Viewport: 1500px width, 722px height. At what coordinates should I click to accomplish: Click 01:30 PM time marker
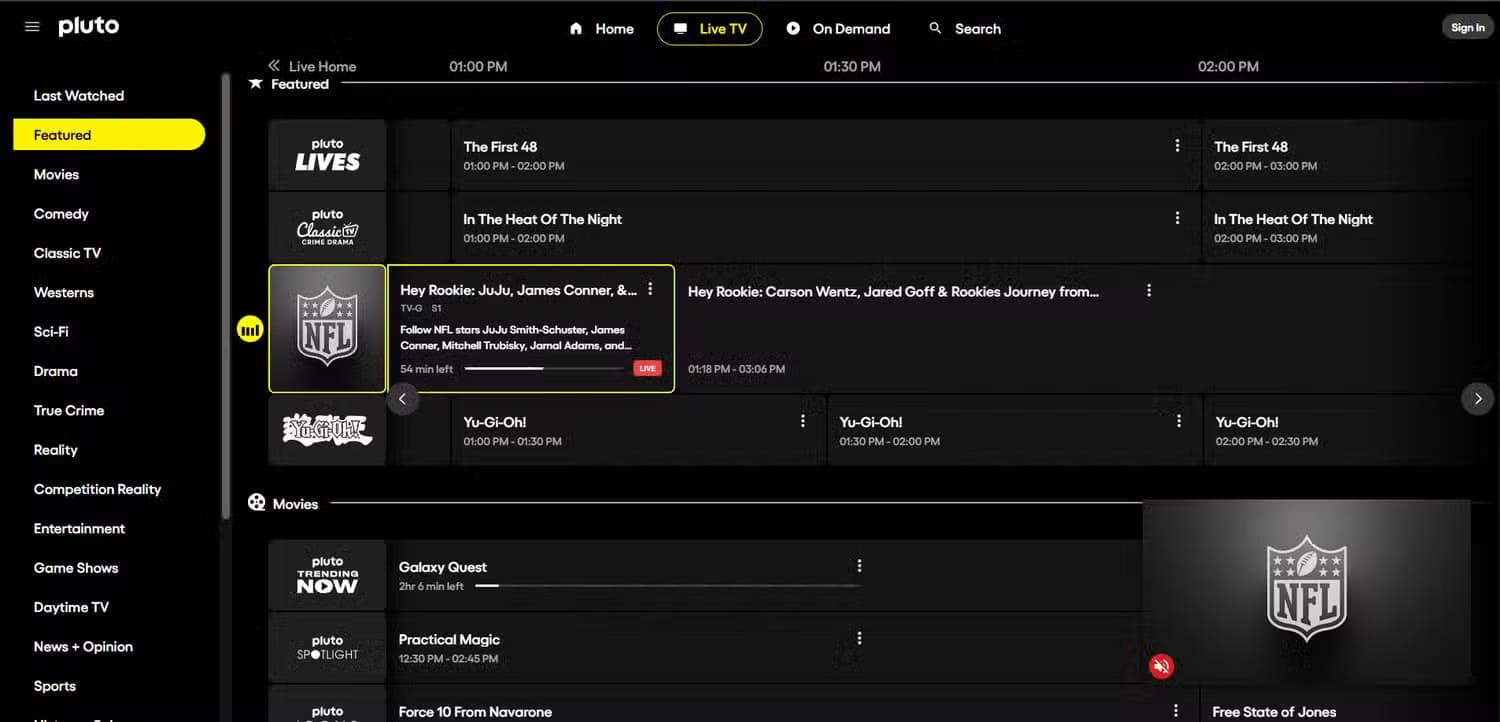852,66
